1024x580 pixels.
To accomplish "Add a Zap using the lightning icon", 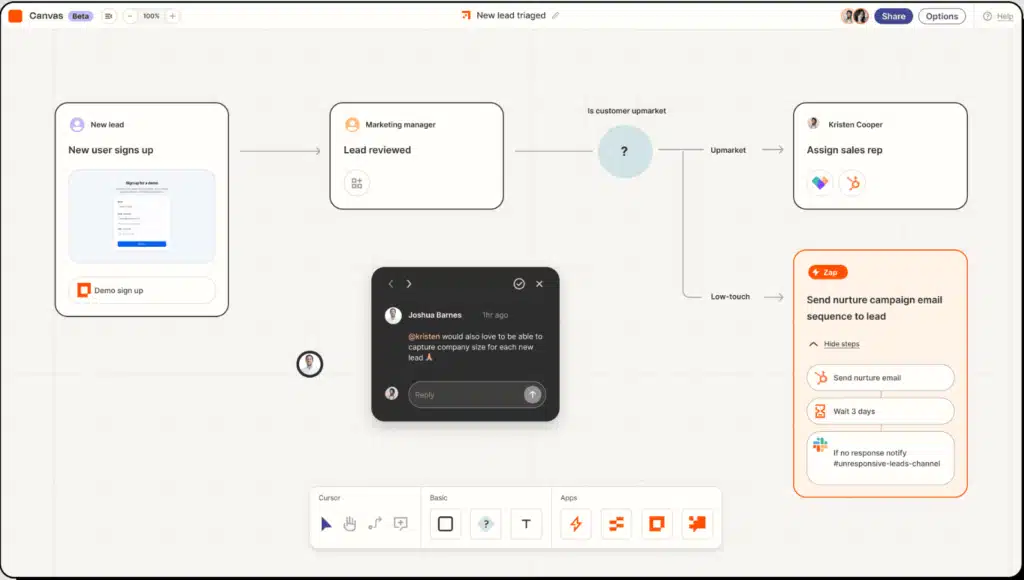I will 575,523.
